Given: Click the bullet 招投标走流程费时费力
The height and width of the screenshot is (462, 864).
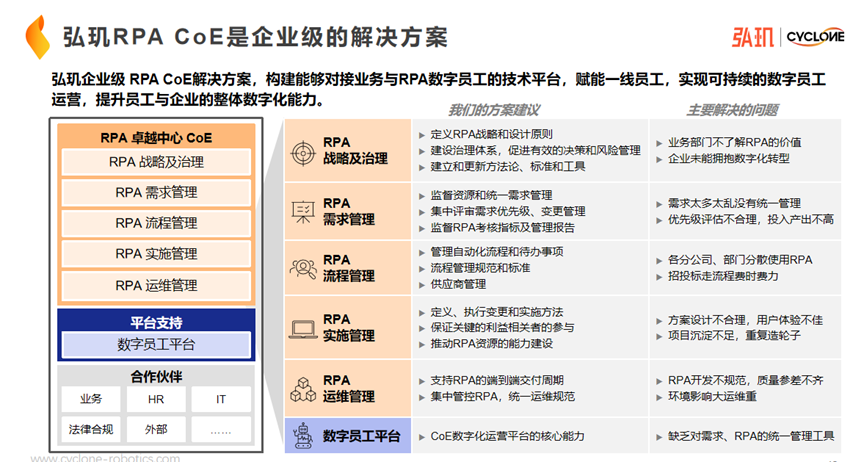Looking at the screenshot, I should [723, 276].
